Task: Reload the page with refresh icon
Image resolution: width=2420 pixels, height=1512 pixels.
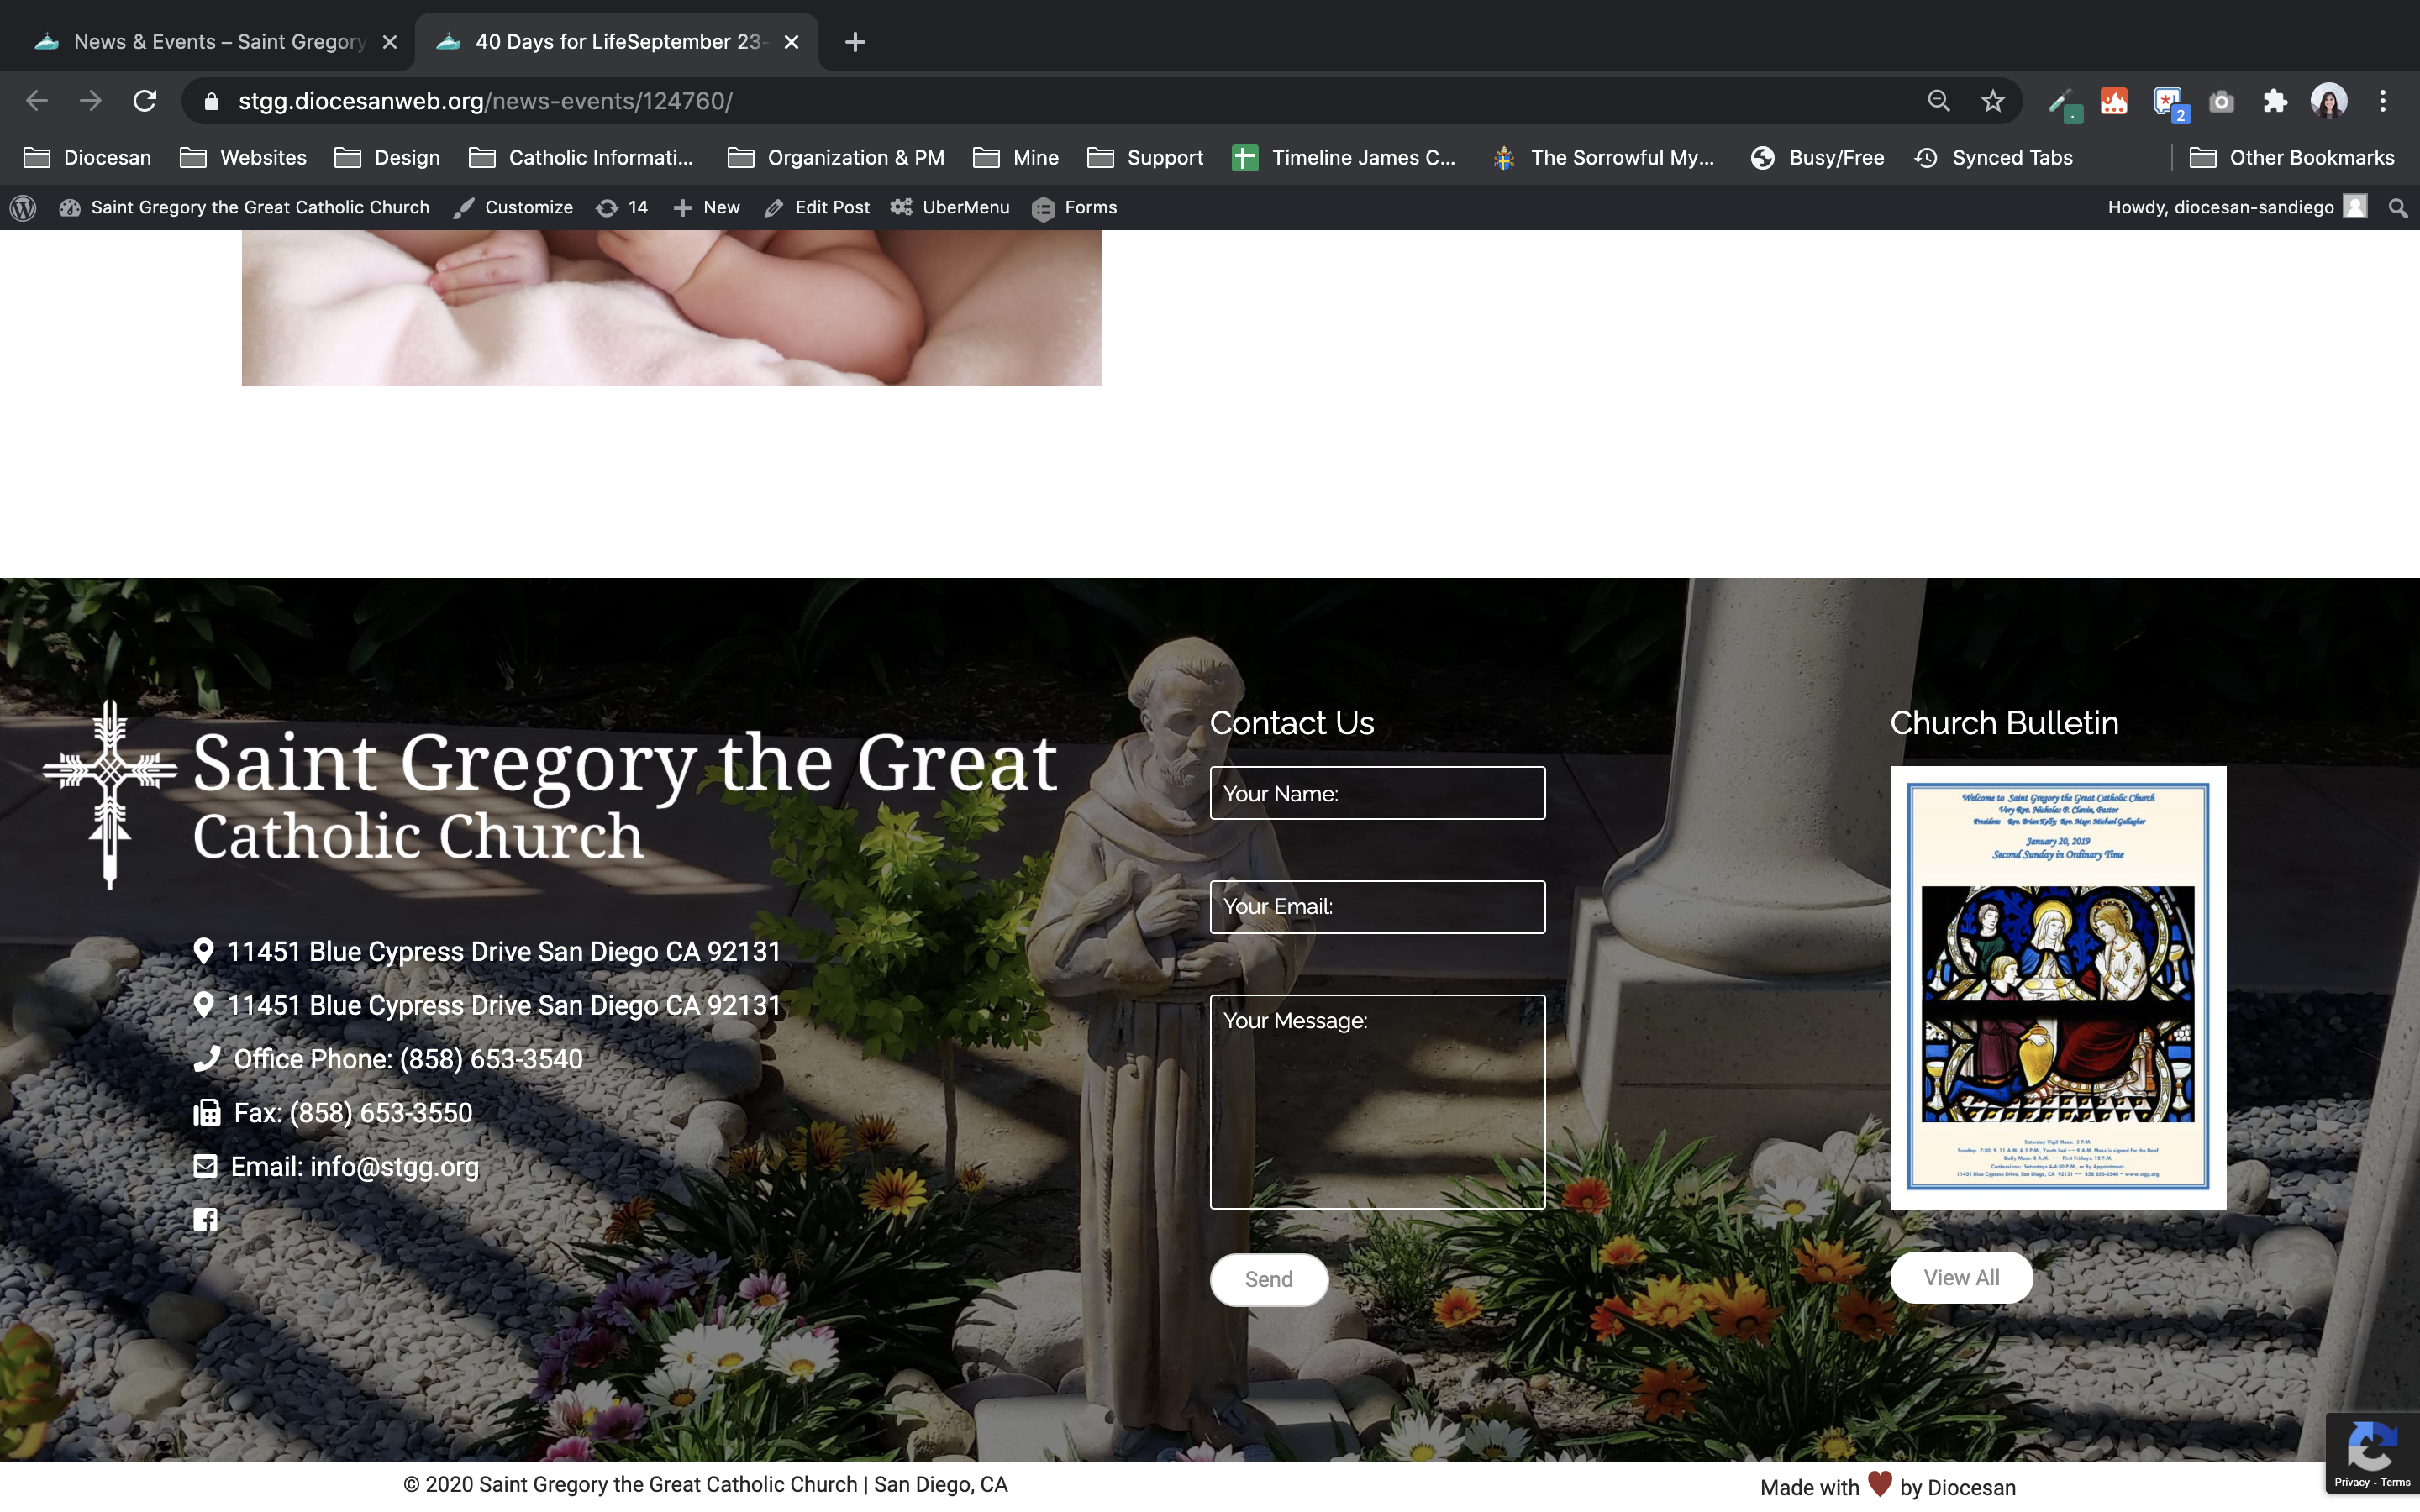Action: pos(145,101)
